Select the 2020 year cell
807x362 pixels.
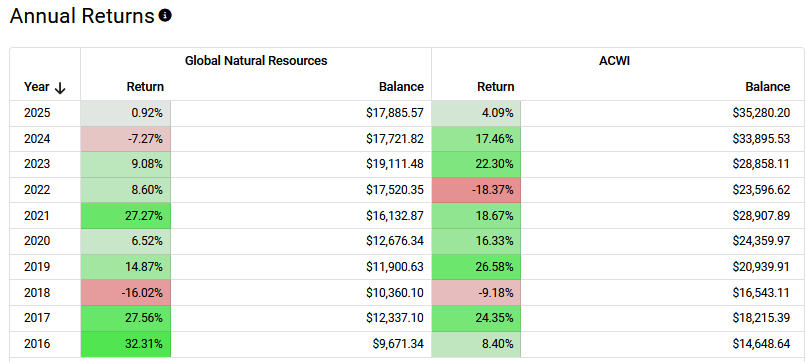45,241
